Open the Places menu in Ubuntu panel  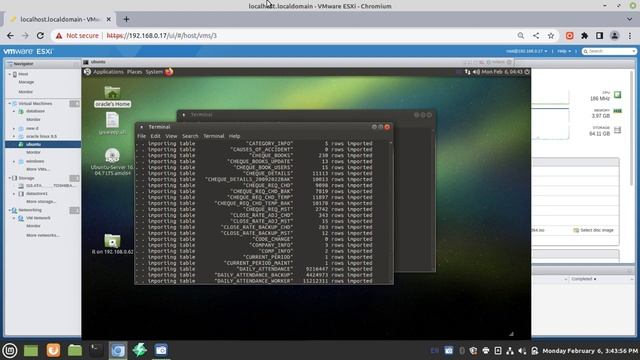coord(134,72)
